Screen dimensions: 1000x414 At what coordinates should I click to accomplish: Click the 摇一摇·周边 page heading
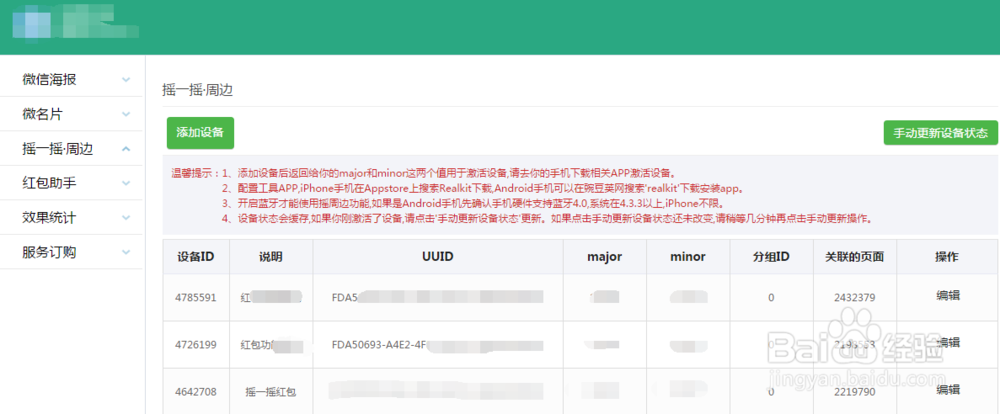[x=198, y=90]
